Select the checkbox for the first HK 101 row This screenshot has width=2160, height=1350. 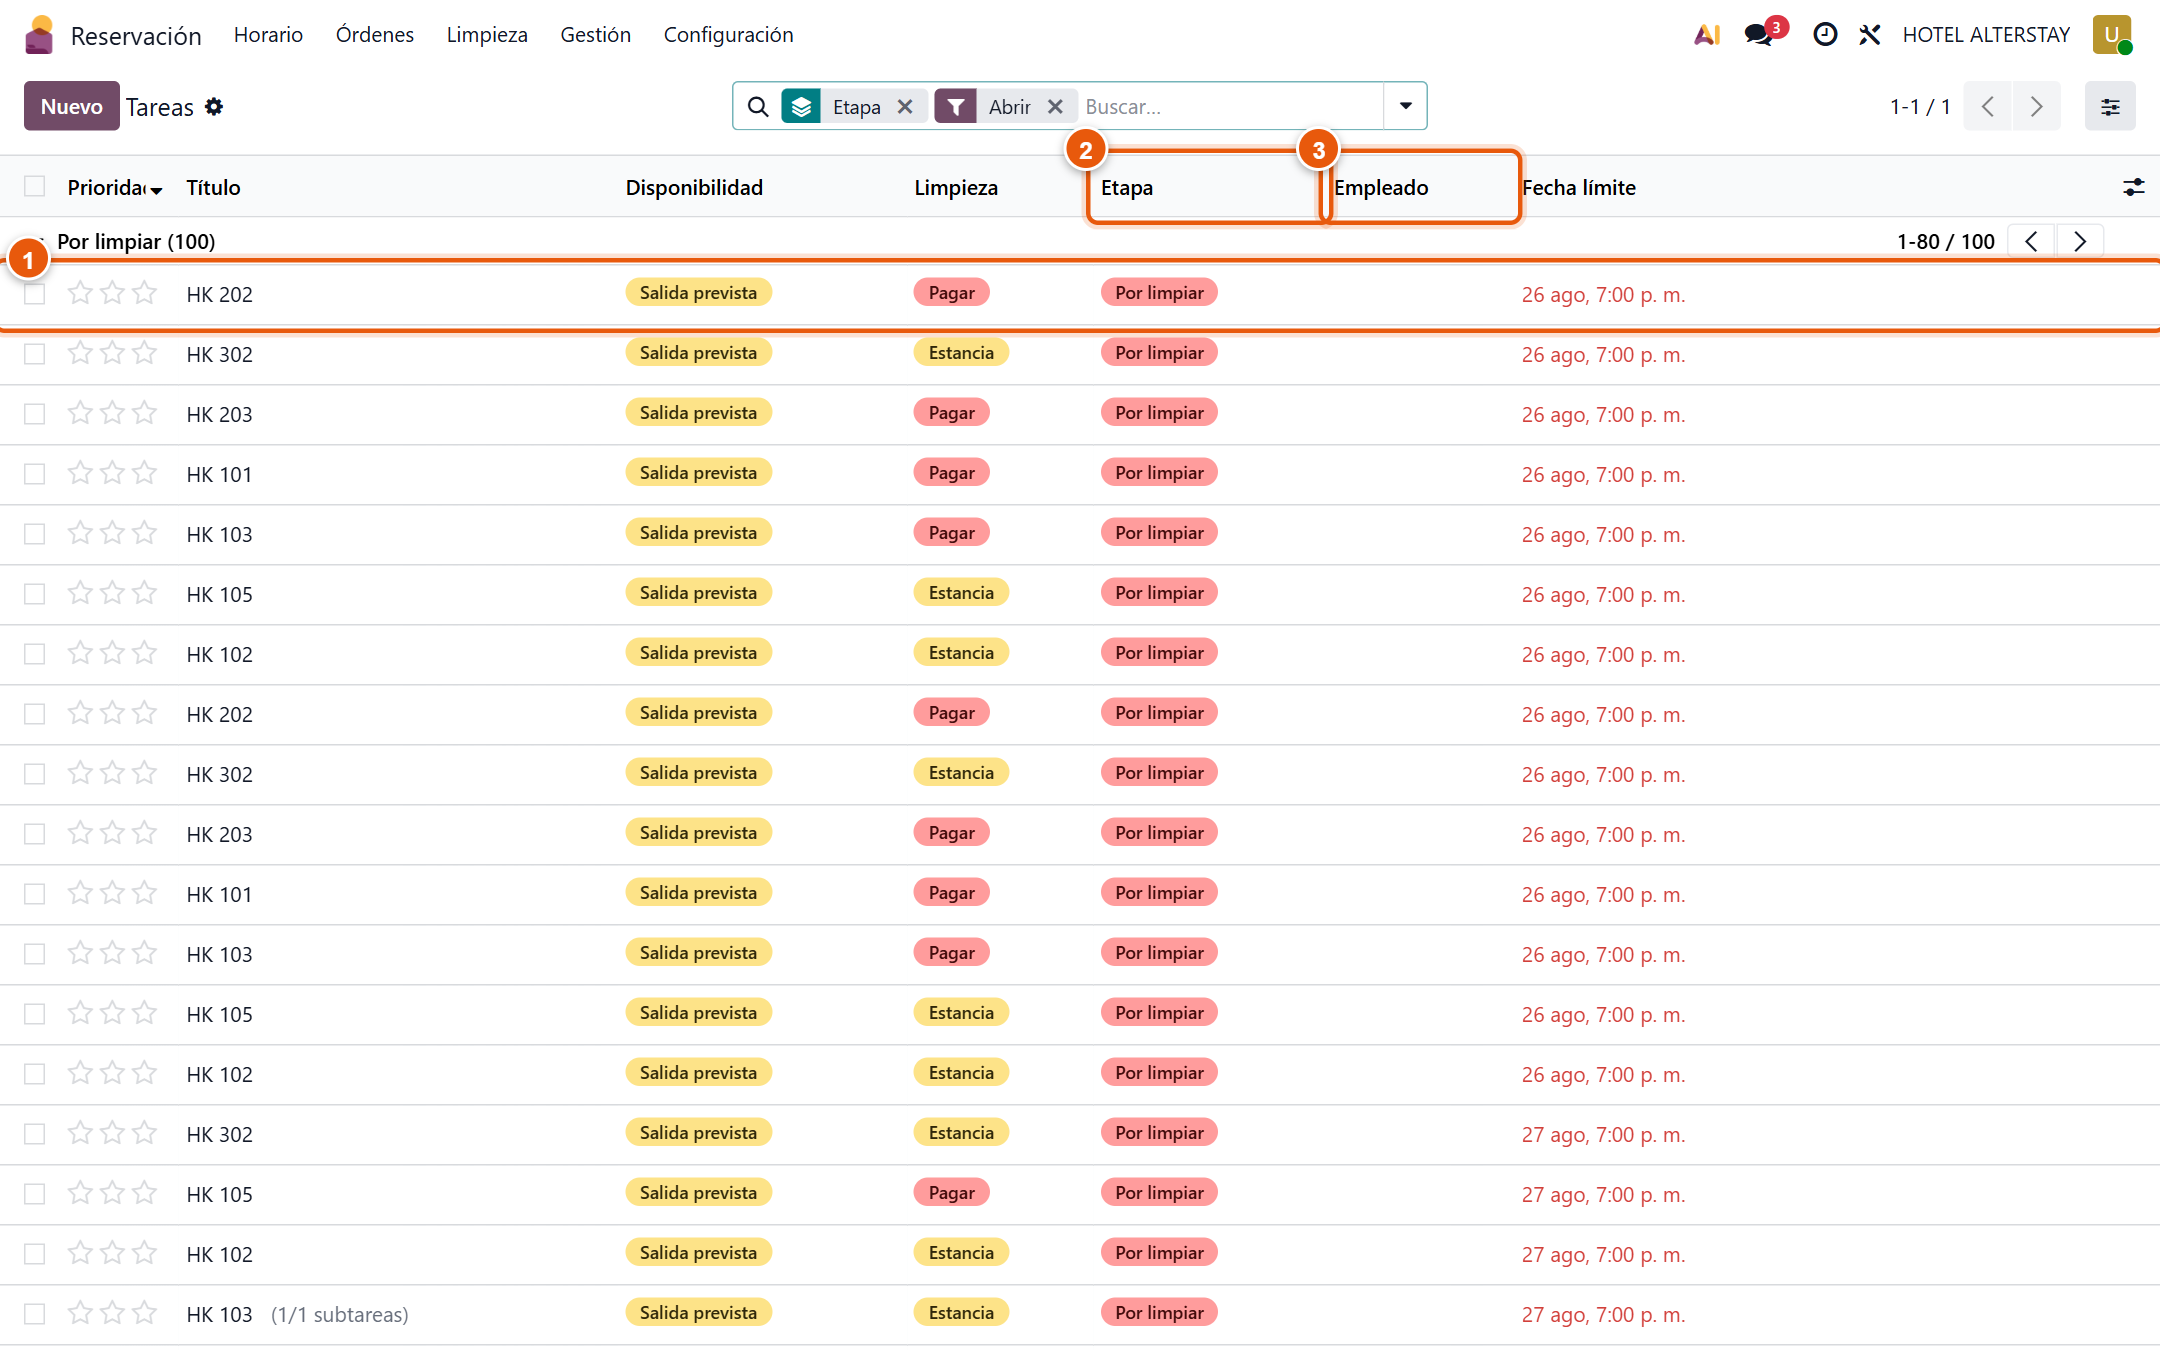pyautogui.click(x=35, y=474)
